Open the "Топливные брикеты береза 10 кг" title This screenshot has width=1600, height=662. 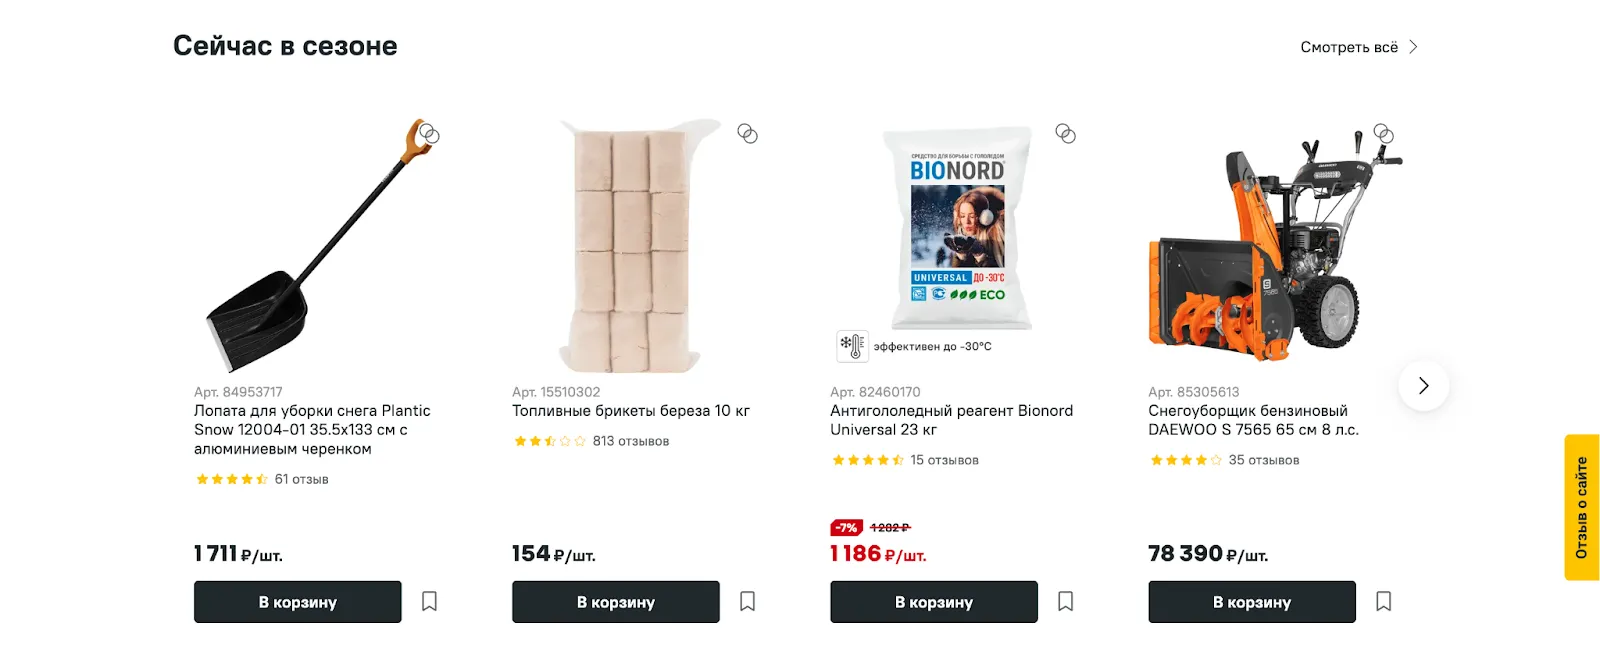click(630, 411)
